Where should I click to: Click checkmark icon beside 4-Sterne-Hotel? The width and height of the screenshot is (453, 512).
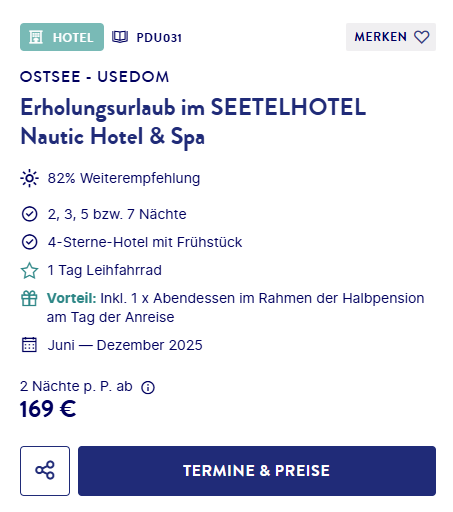[x=29, y=242]
